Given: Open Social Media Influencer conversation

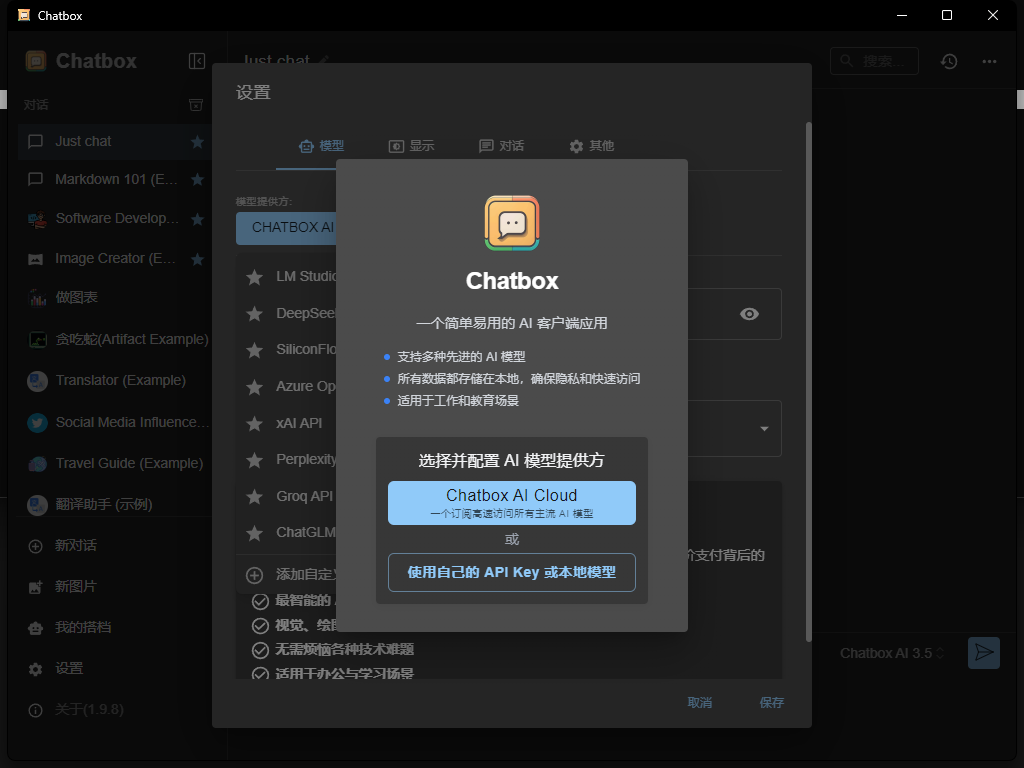Looking at the screenshot, I should tap(115, 423).
